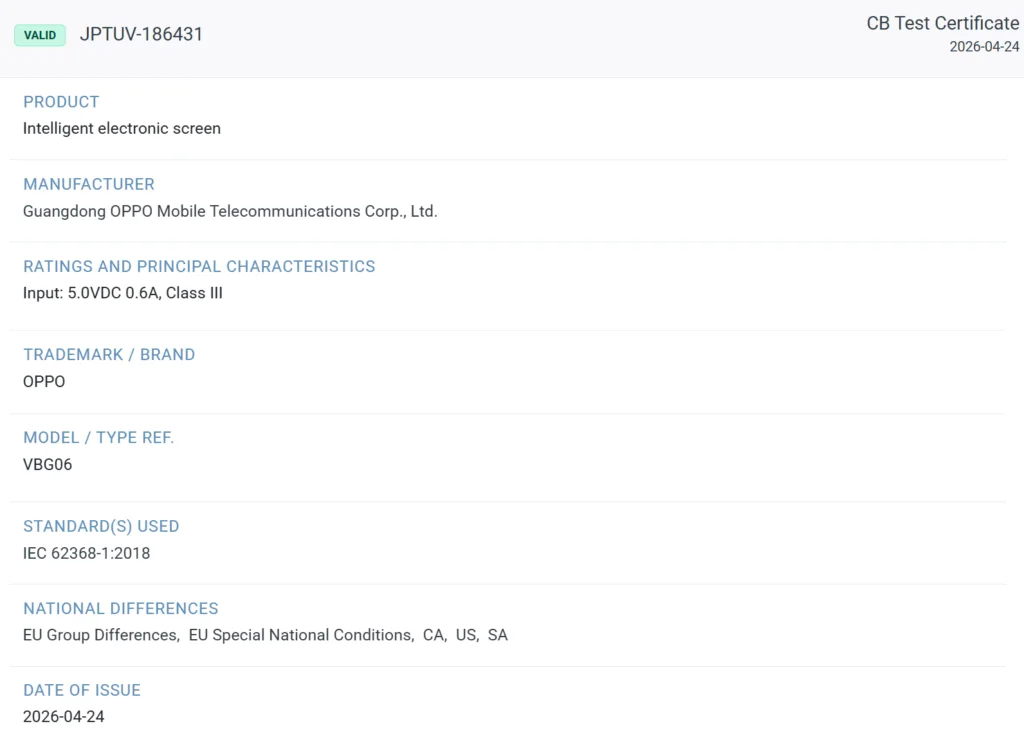Screen dimensions: 1024x742
Task: Click the NATIONAL DIFFERENCES label
Action: click(121, 609)
